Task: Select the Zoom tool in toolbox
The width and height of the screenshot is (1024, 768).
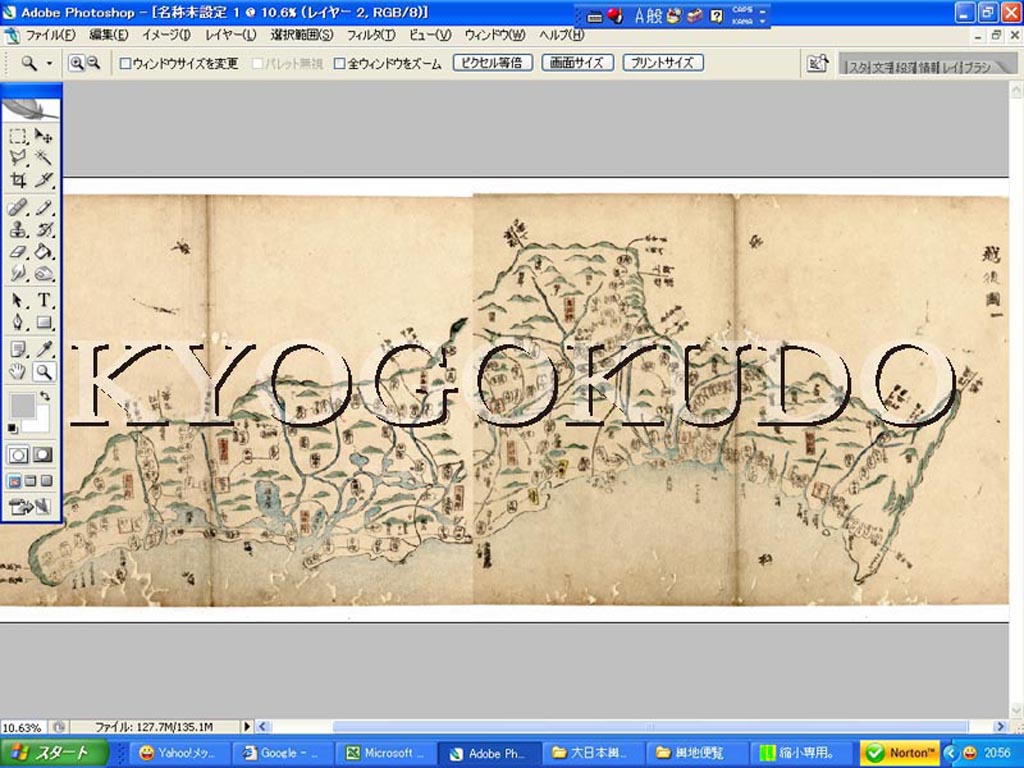Action: click(x=43, y=372)
